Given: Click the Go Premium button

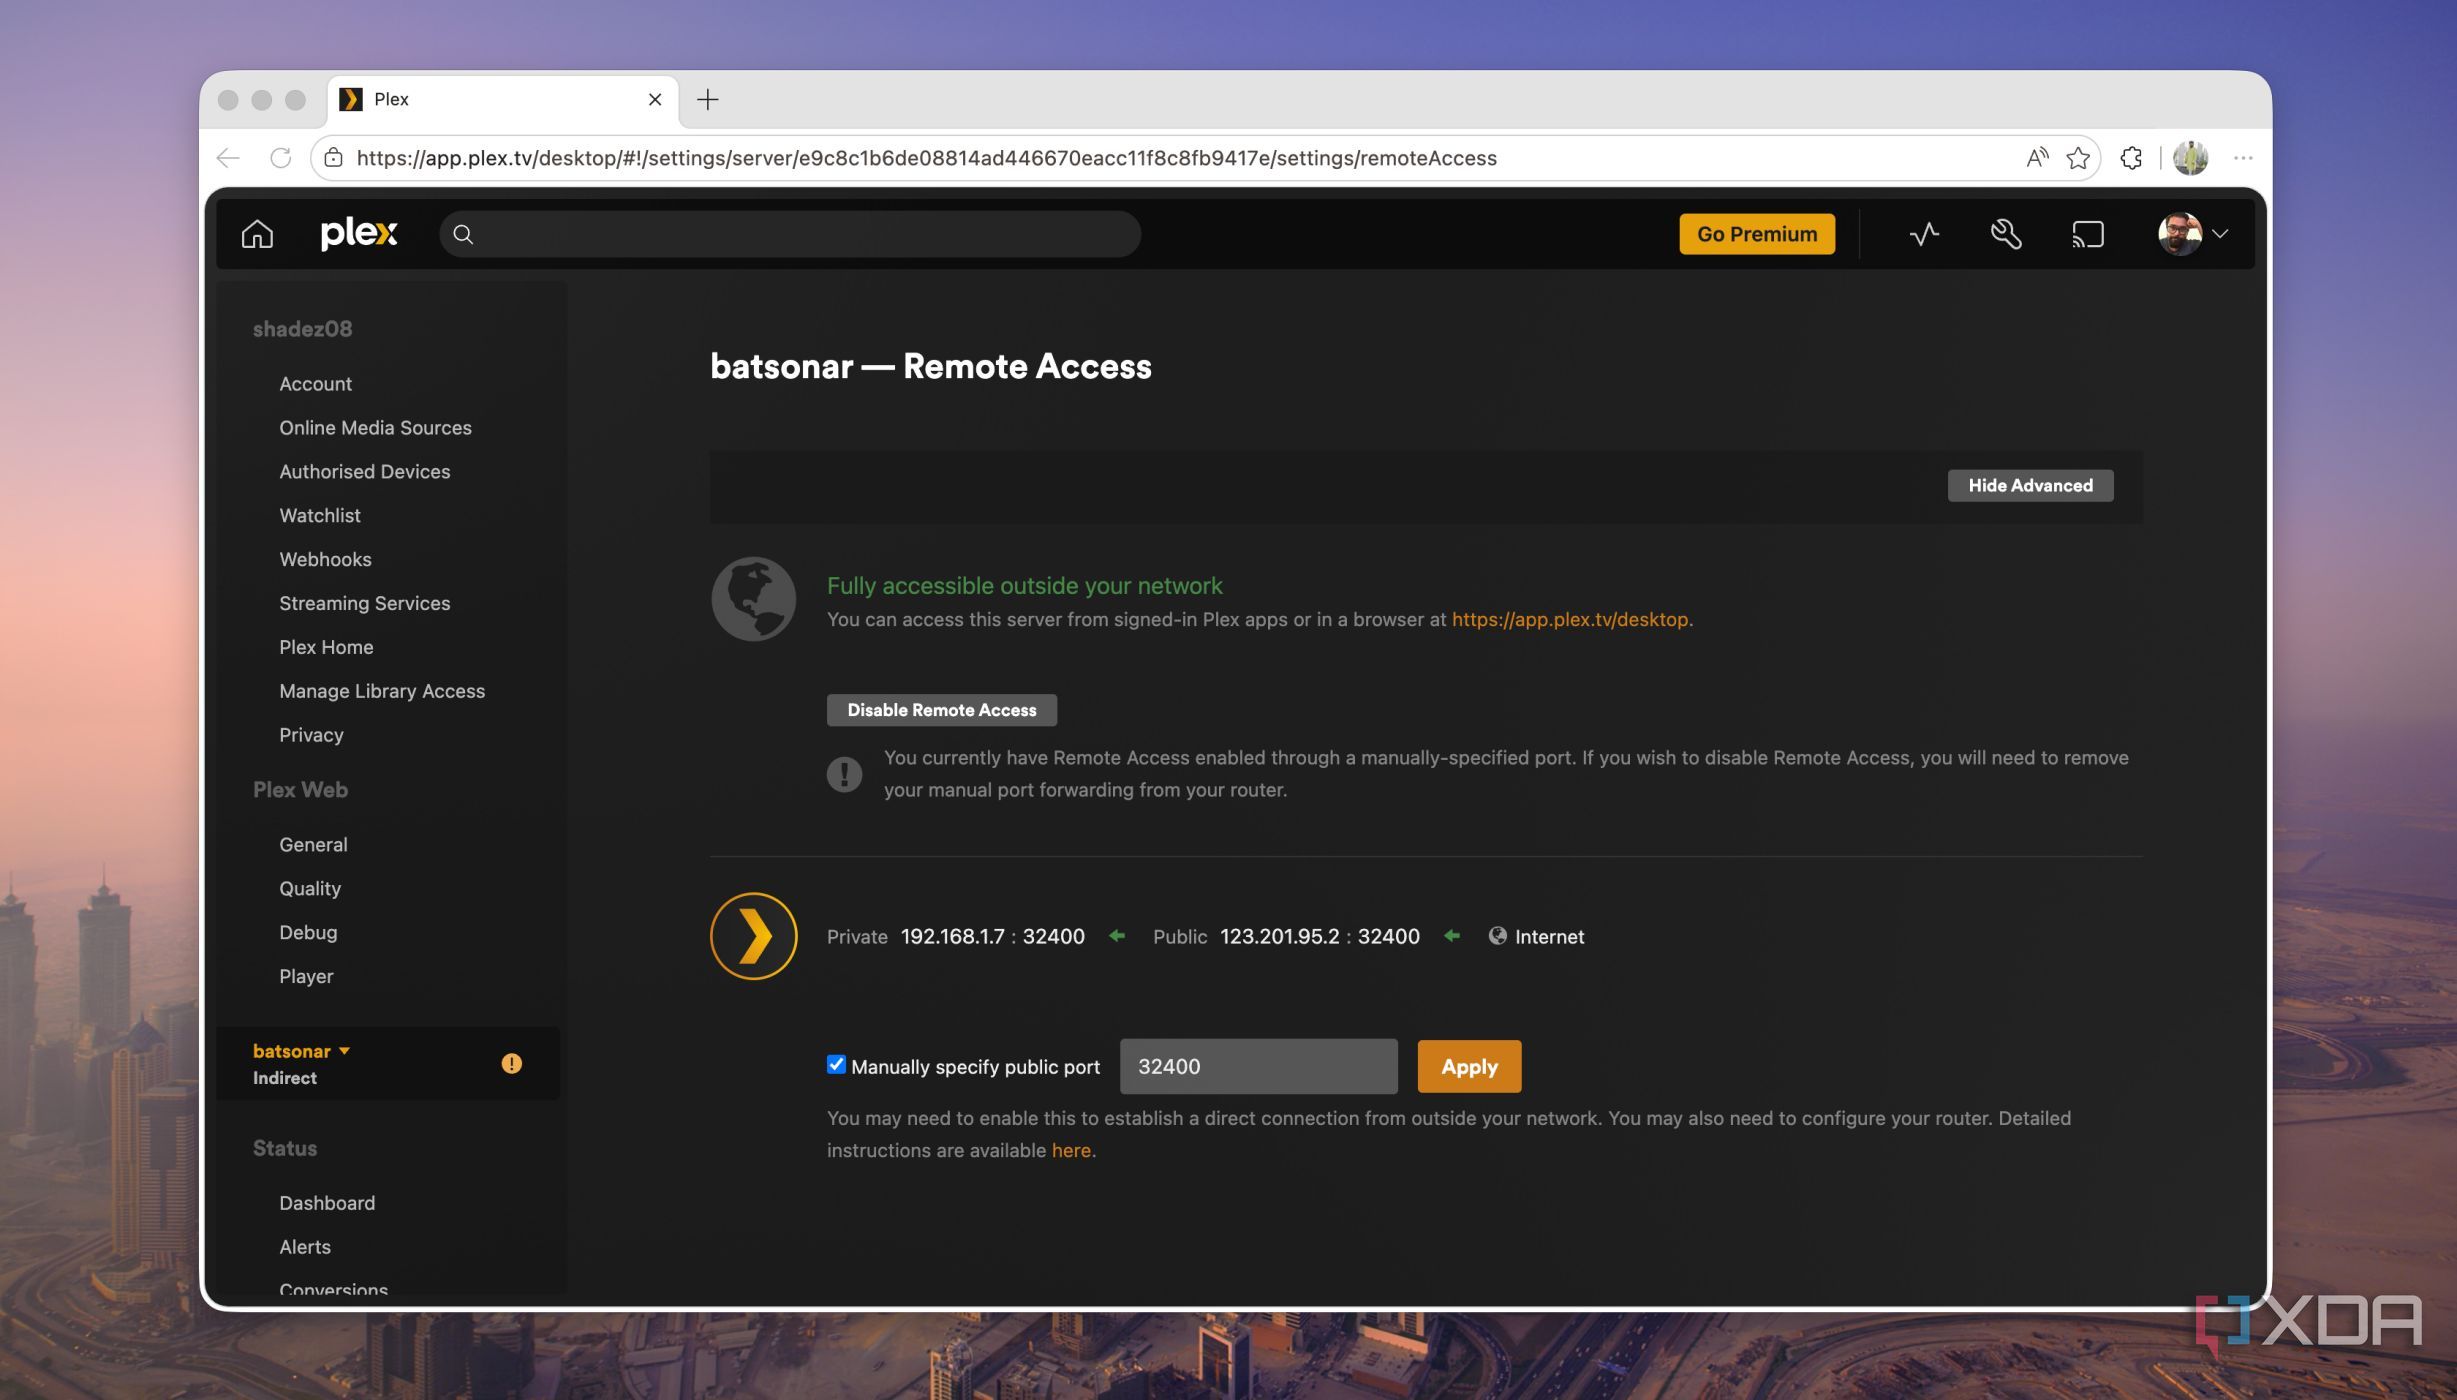Looking at the screenshot, I should point(1757,234).
